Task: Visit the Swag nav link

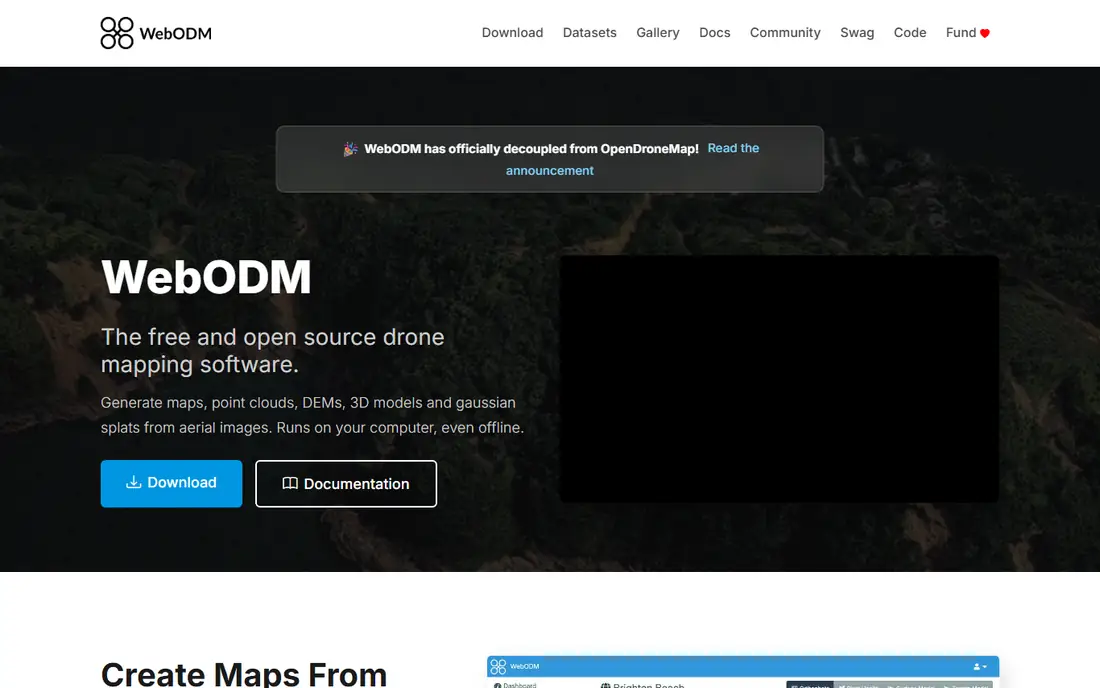Action: [857, 33]
